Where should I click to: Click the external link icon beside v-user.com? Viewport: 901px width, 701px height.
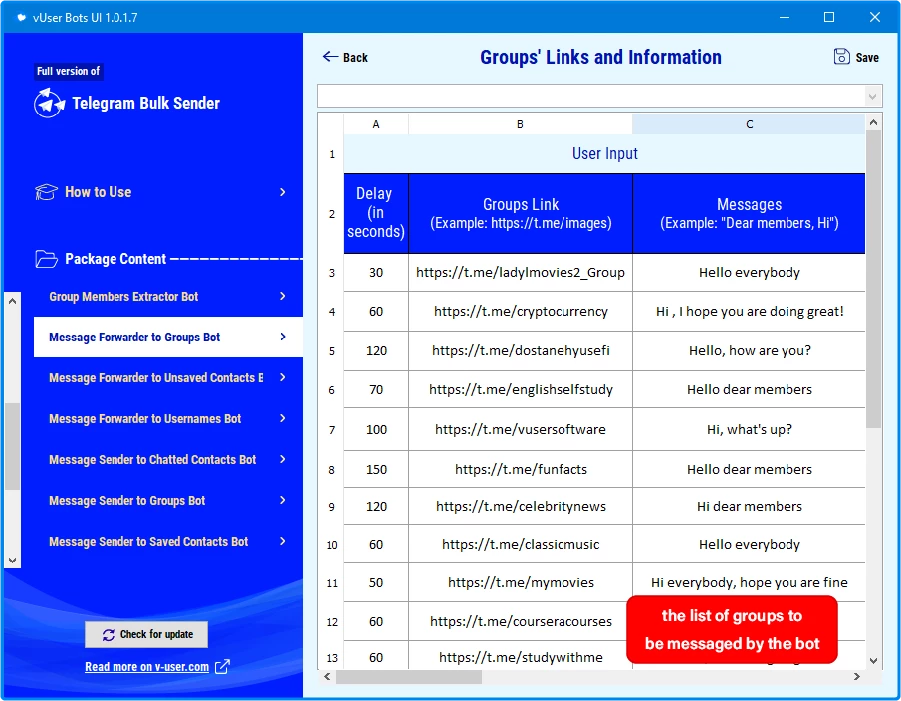tap(222, 667)
